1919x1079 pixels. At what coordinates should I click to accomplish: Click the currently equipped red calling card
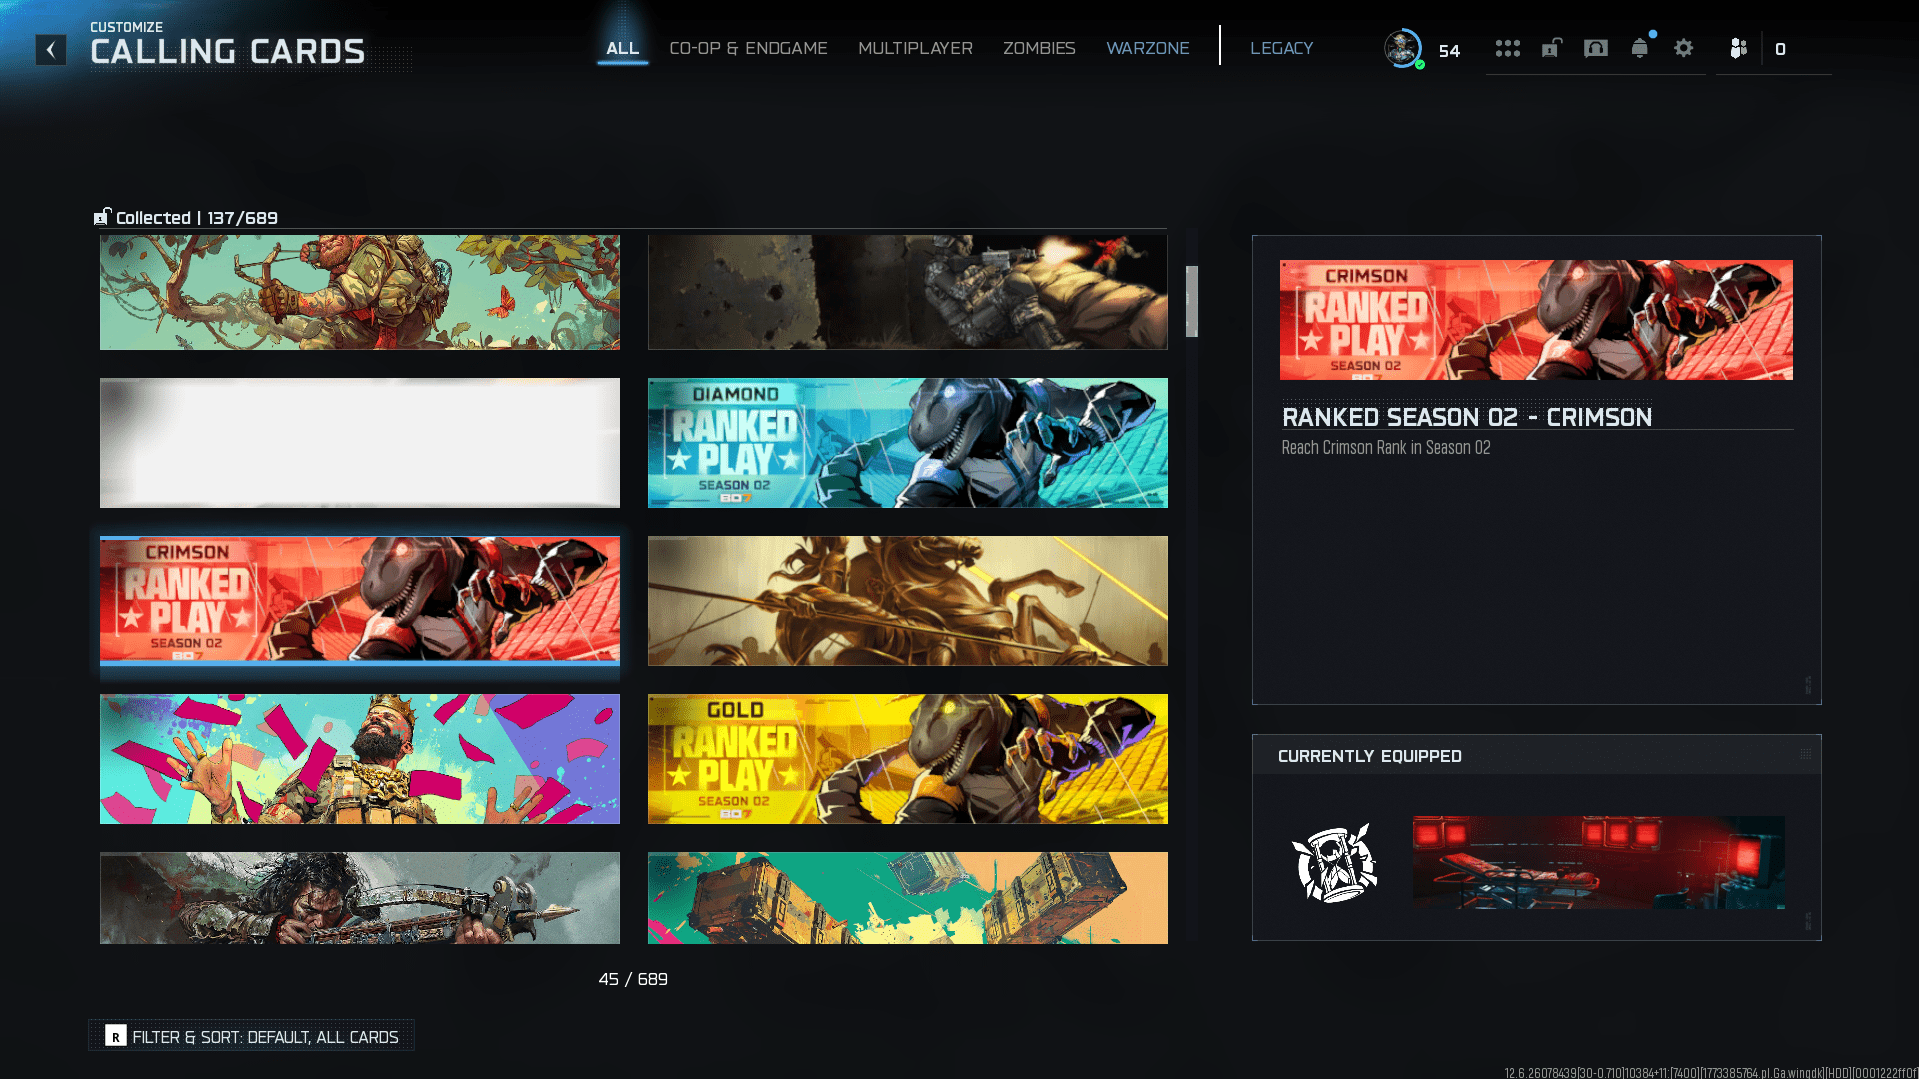pyautogui.click(x=1598, y=862)
